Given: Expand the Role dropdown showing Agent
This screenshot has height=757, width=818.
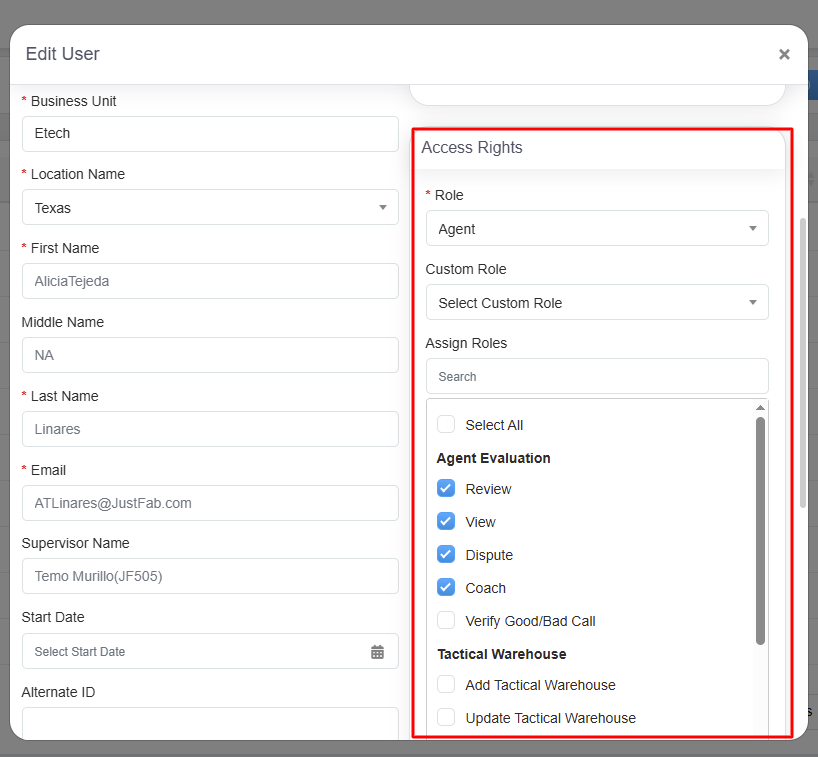Looking at the screenshot, I should click(x=597, y=229).
